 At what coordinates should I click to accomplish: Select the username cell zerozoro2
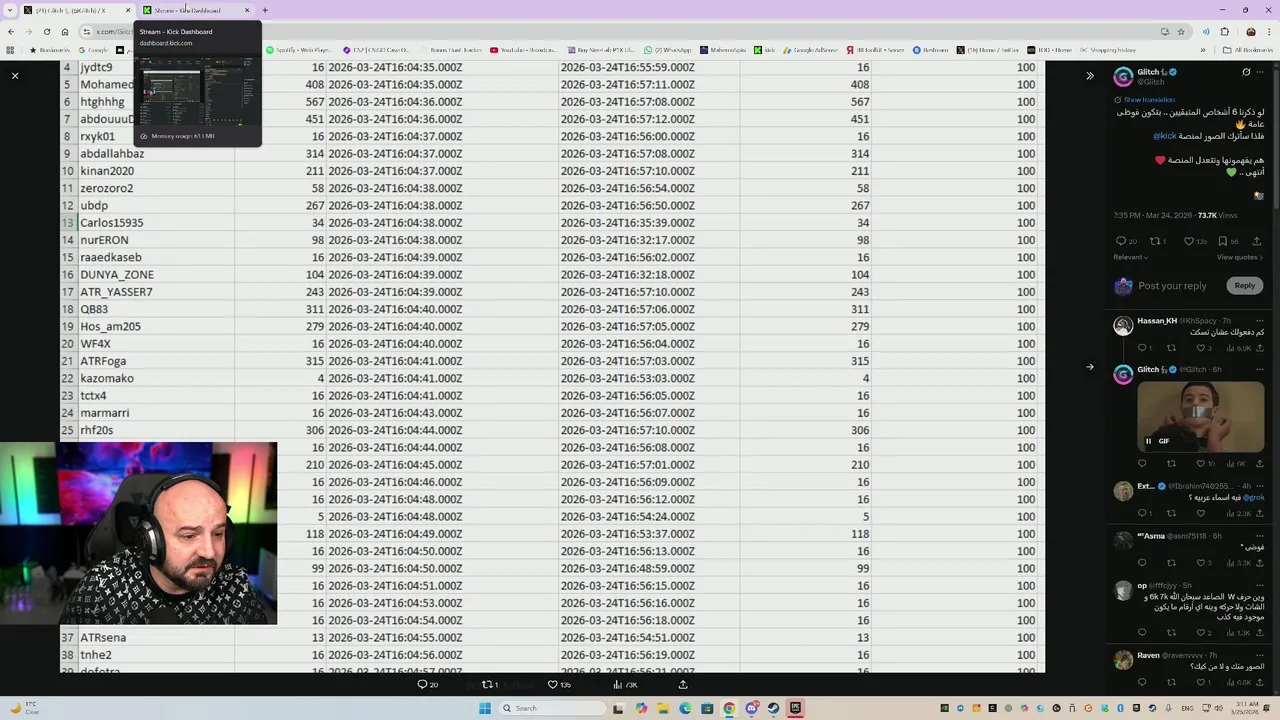point(156,188)
